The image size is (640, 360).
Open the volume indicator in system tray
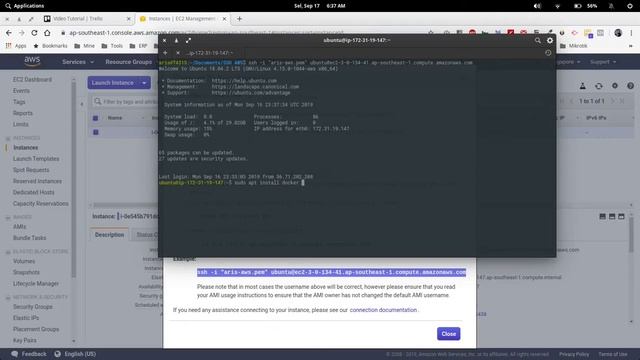[x=537, y=6]
